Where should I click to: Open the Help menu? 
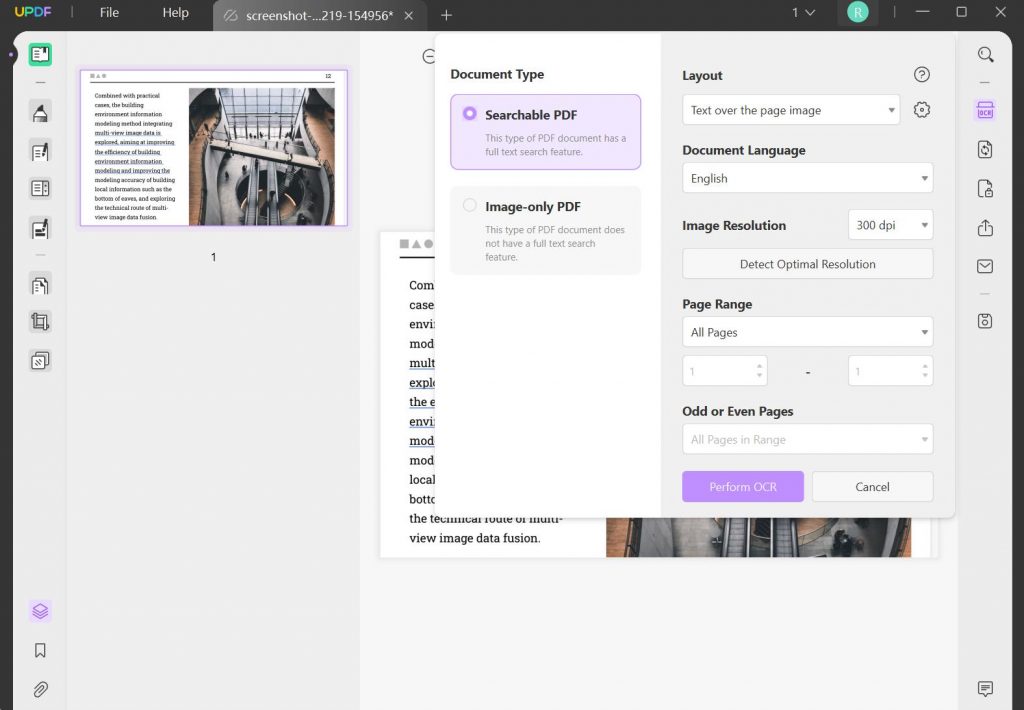pyautogui.click(x=176, y=13)
